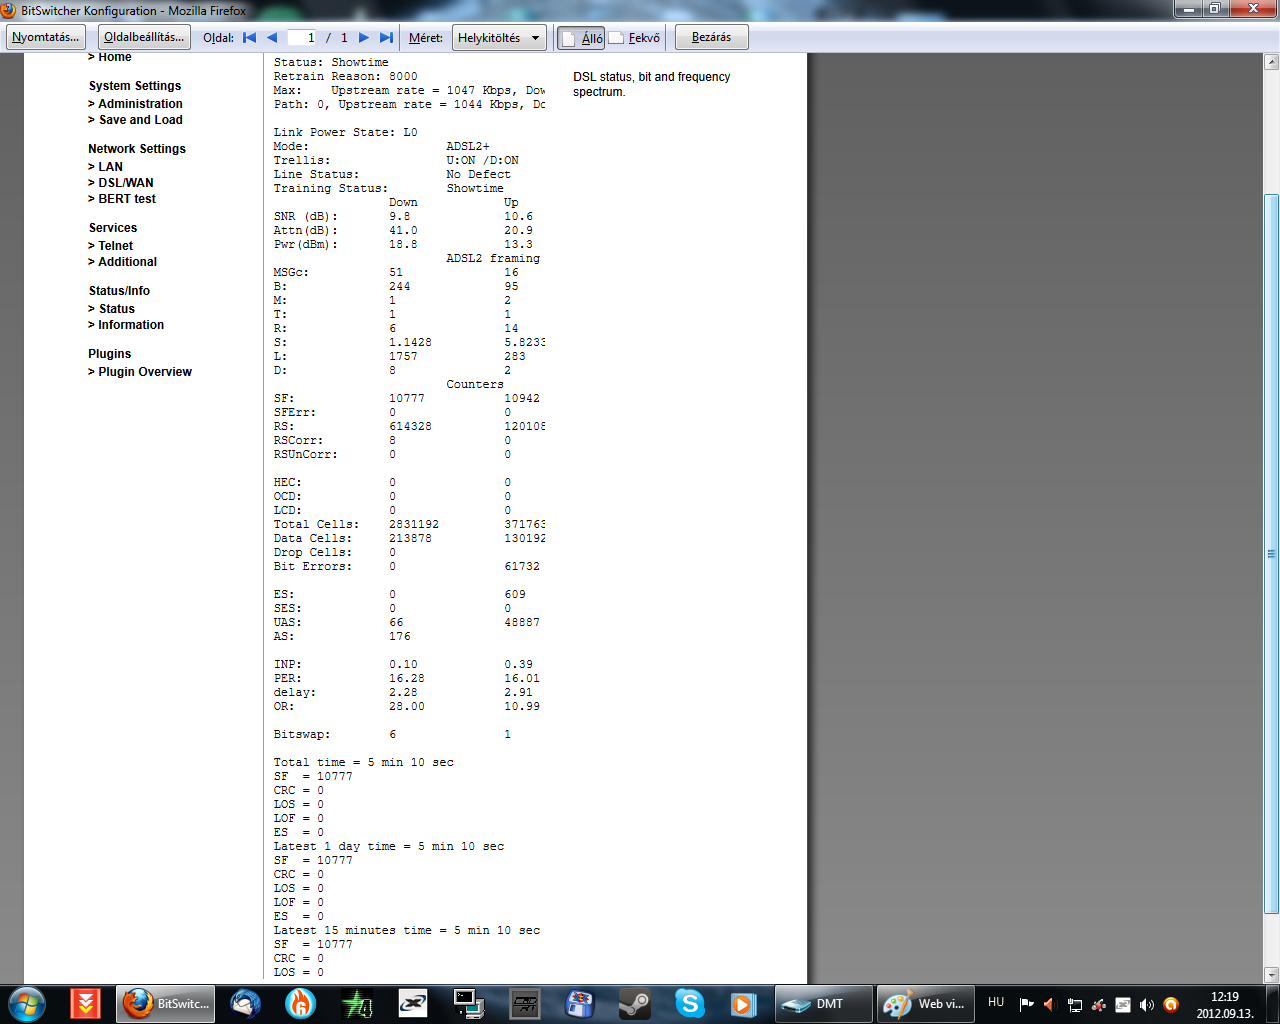The width and height of the screenshot is (1280, 1024).
Task: Click the 'Retrain Reason: 8000' line
Action: pyautogui.click(x=346, y=76)
